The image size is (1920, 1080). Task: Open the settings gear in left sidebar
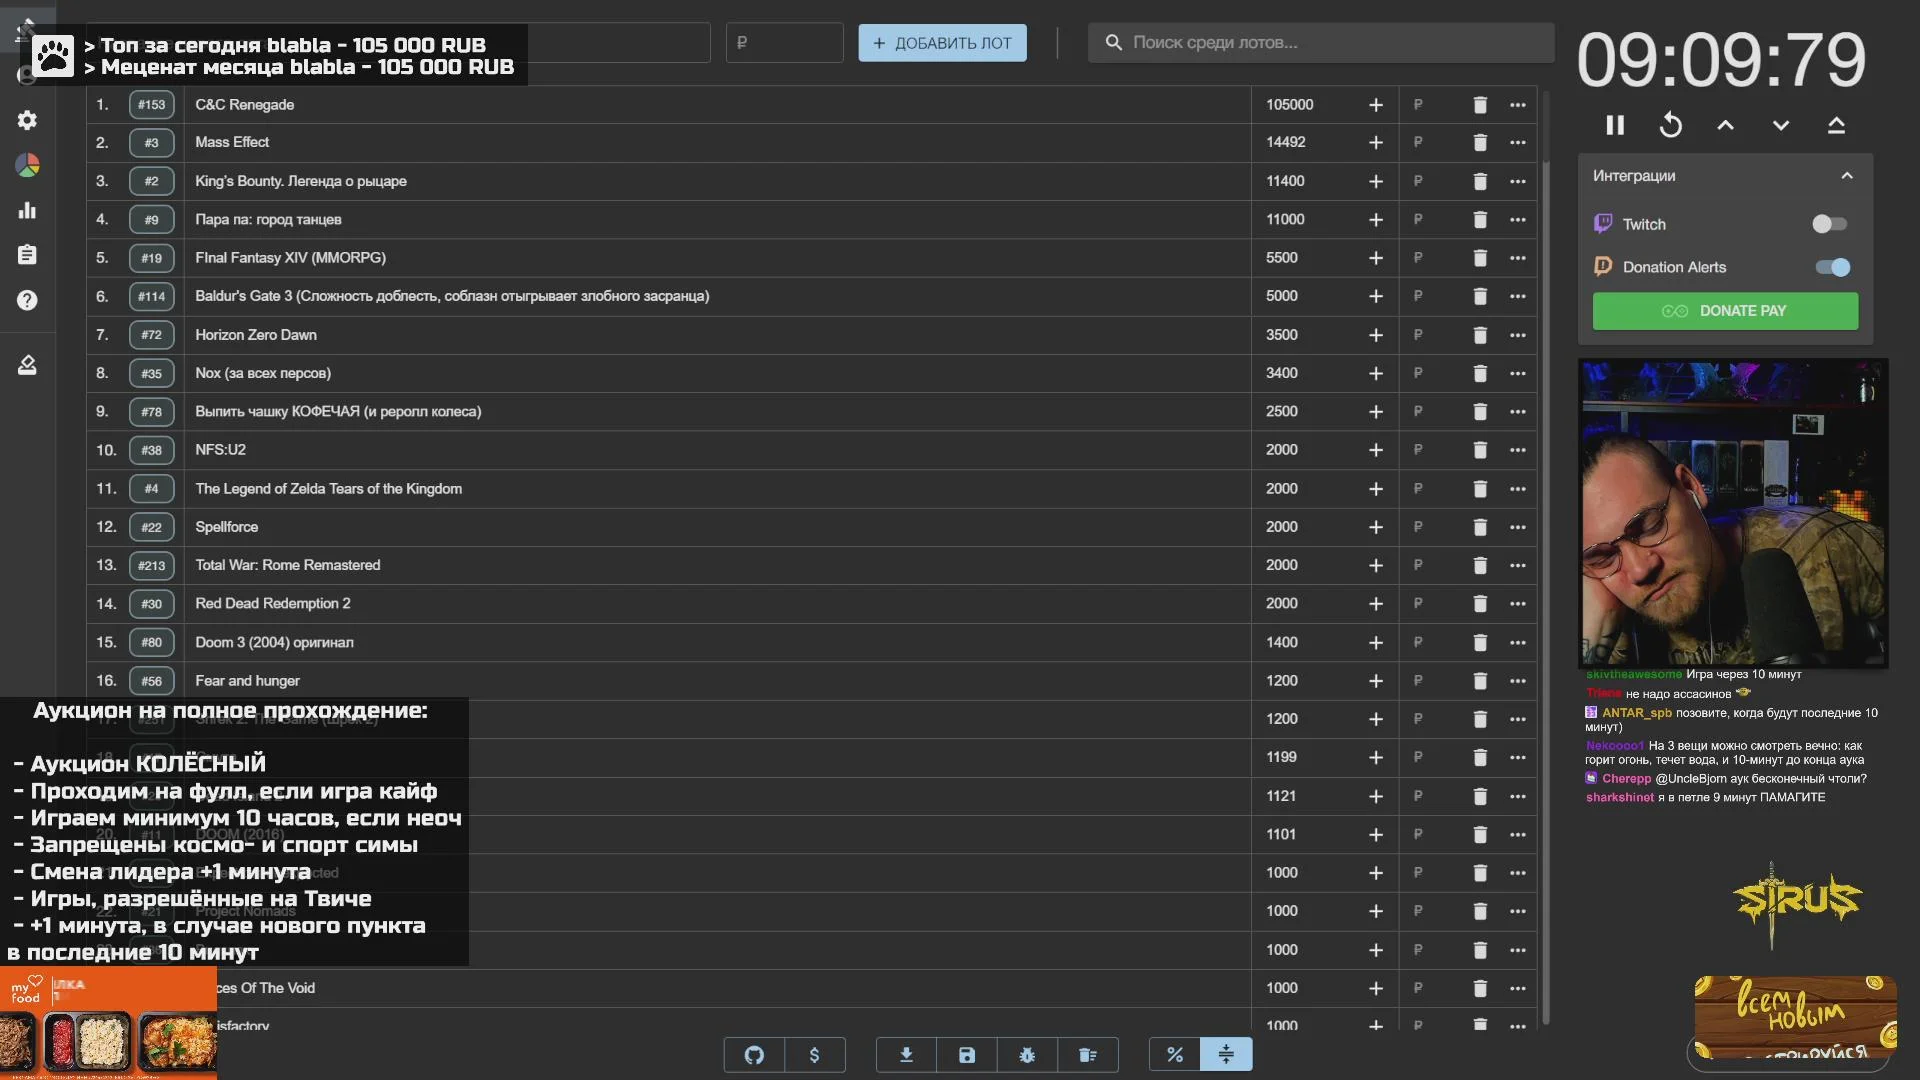pyautogui.click(x=27, y=120)
